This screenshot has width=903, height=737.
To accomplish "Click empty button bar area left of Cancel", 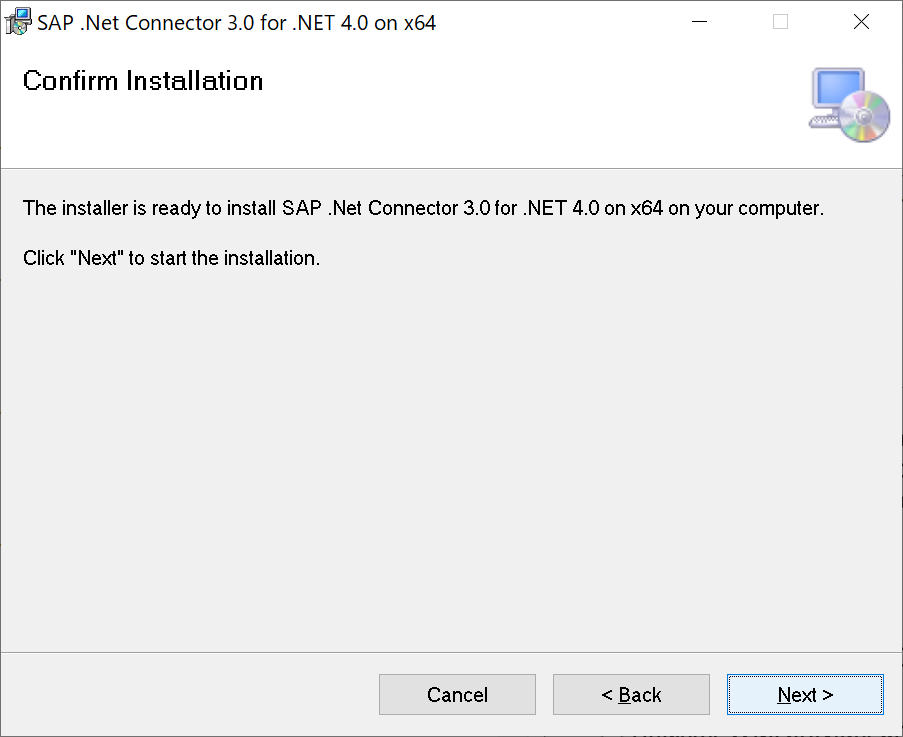I will click(190, 695).
